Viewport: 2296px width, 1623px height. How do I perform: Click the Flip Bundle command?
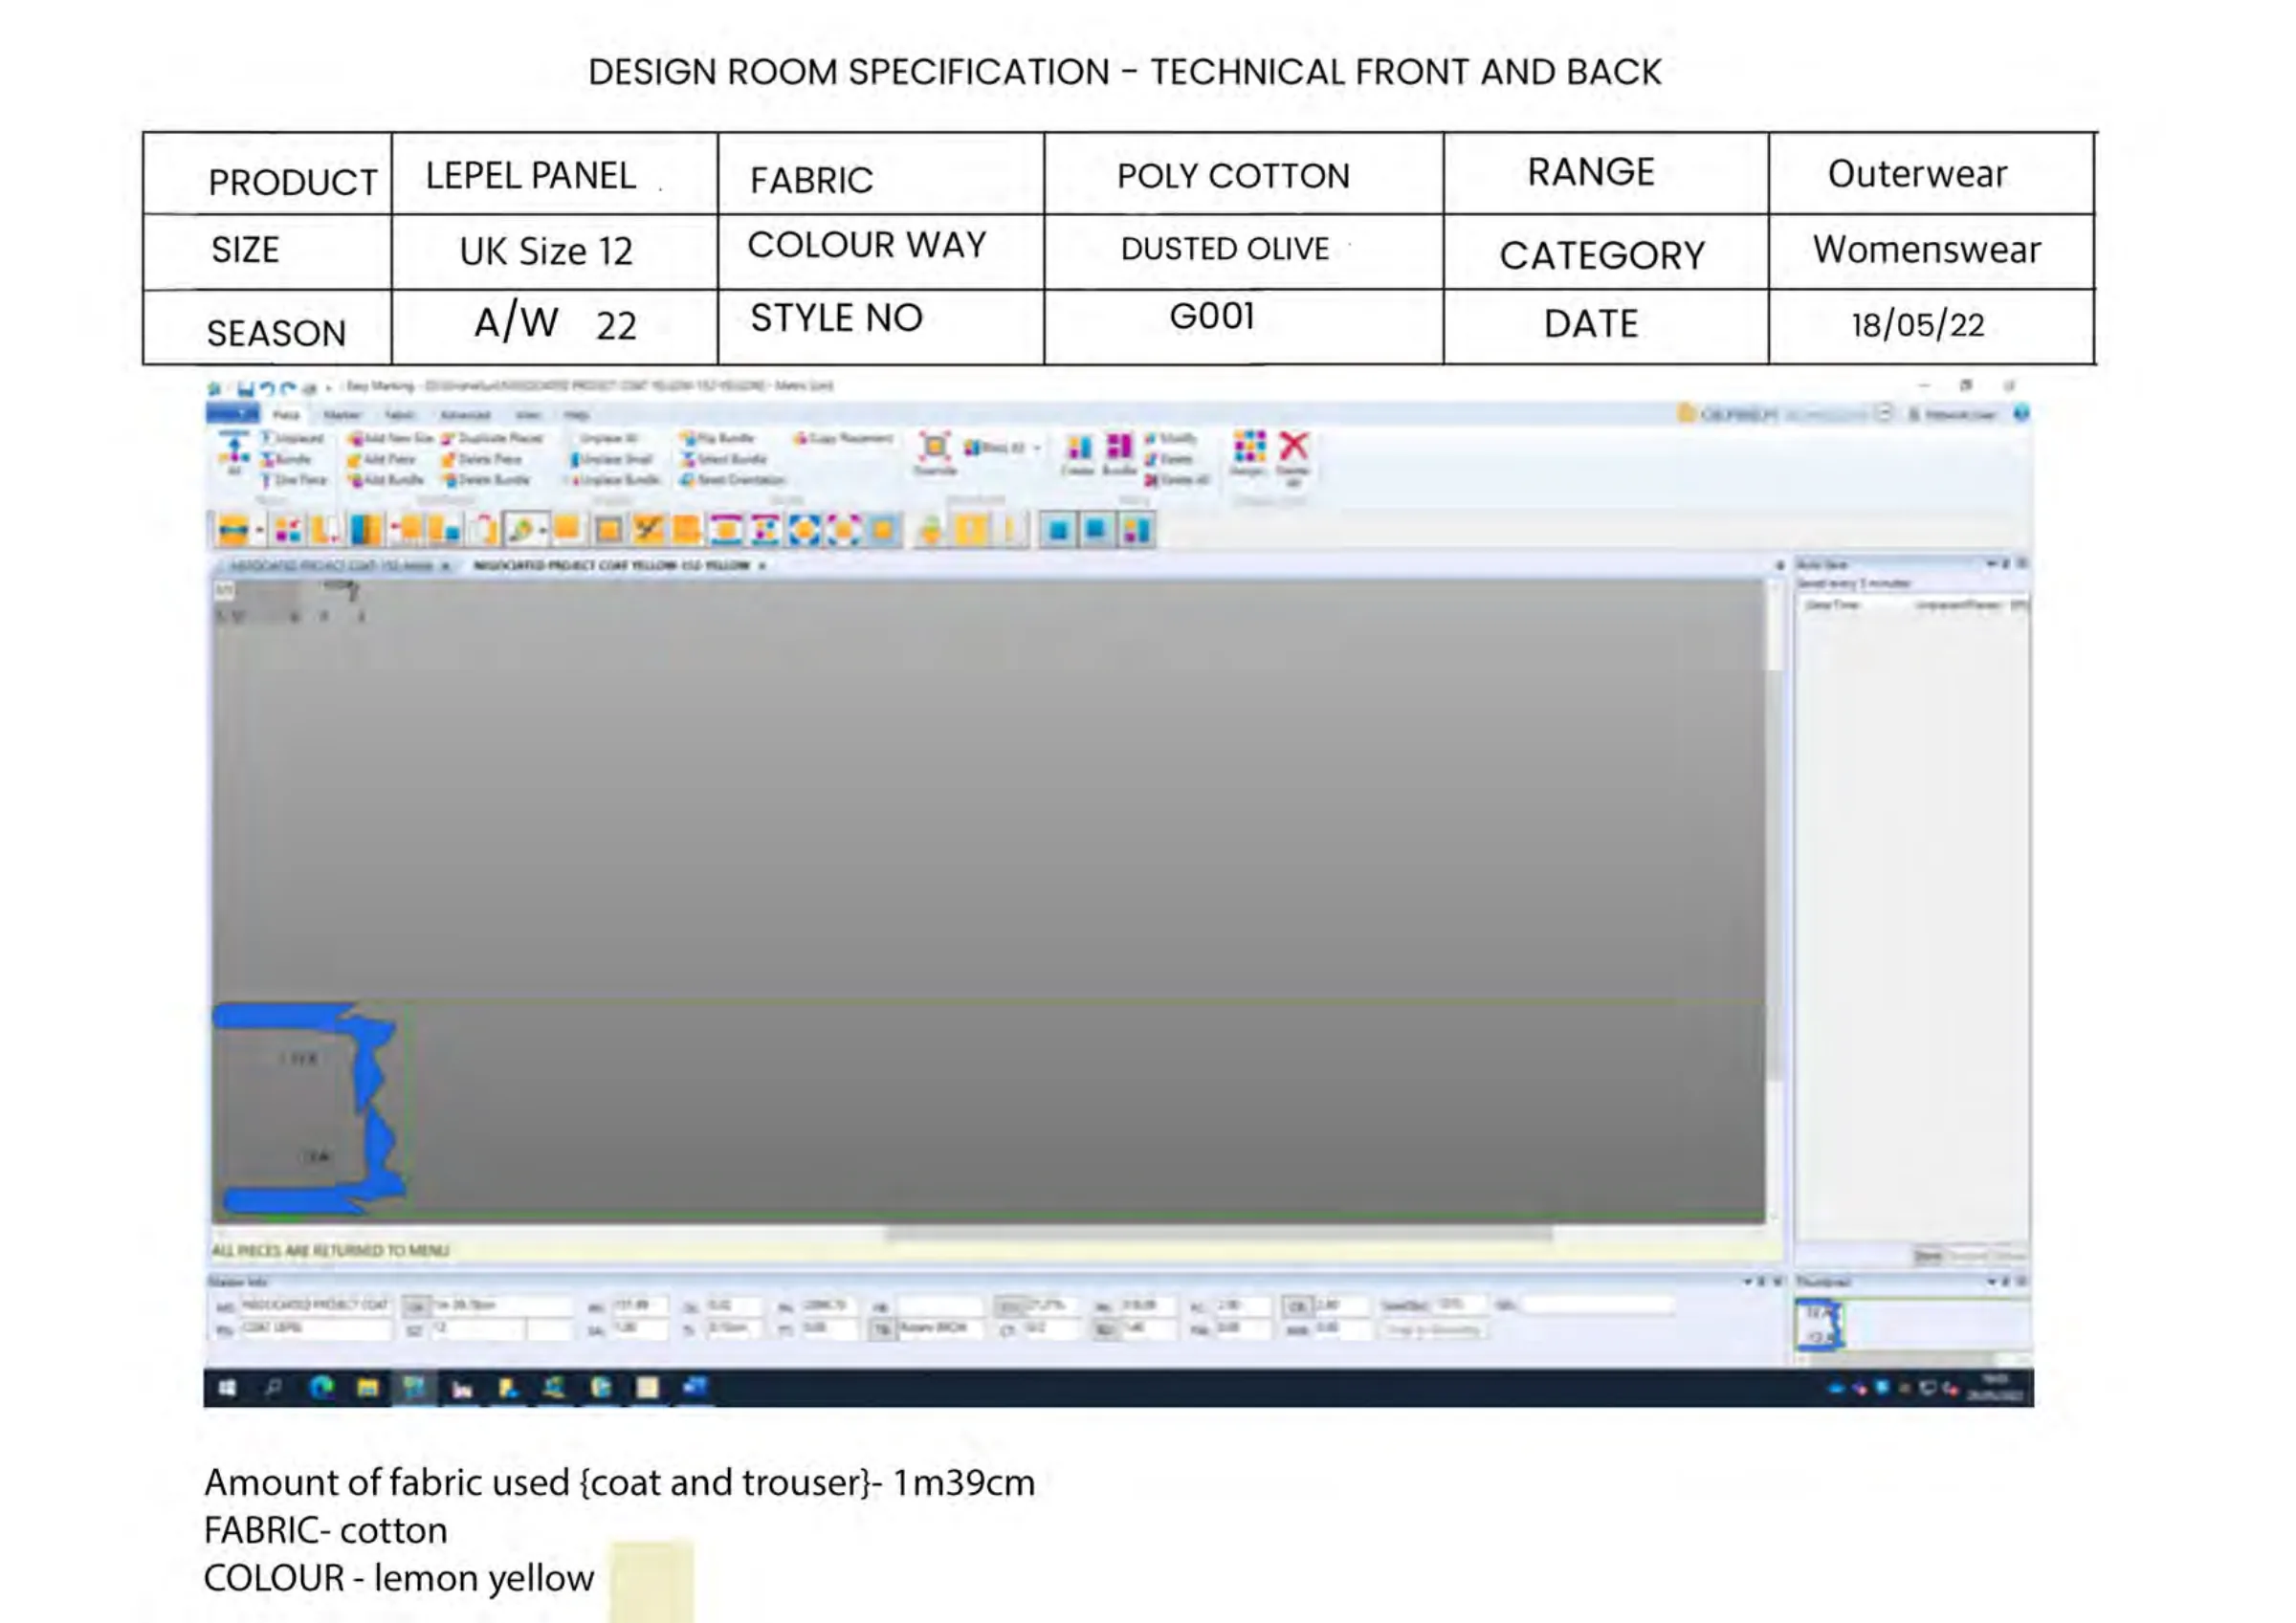(717, 438)
